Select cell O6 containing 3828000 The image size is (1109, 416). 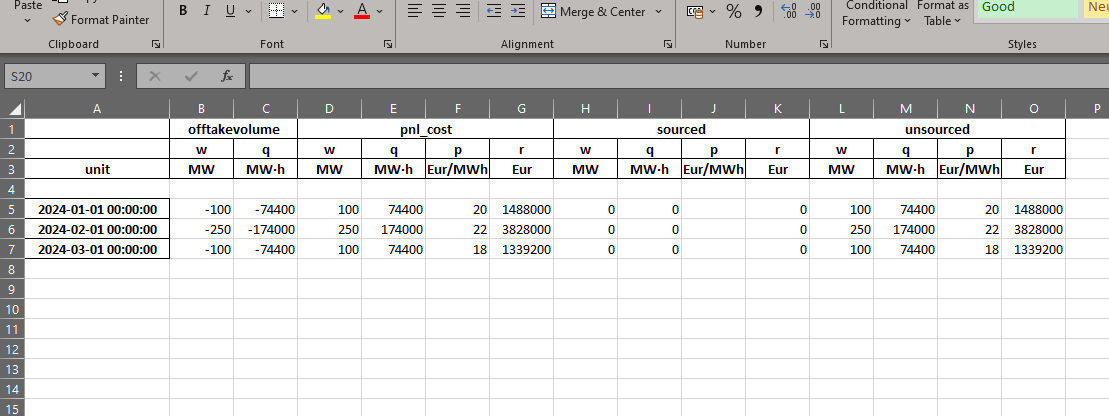tap(1033, 229)
